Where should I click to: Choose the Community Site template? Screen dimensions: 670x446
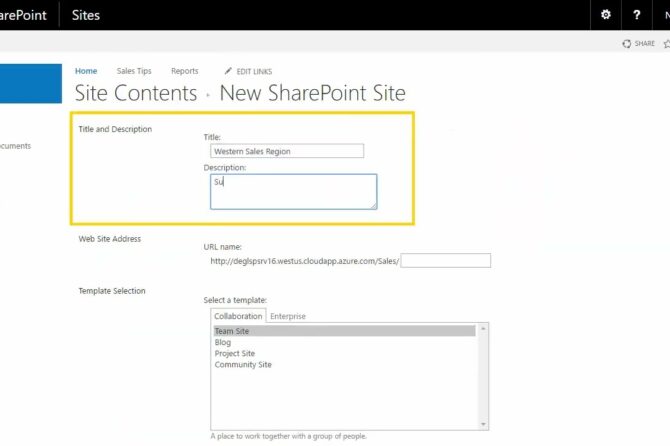point(242,365)
